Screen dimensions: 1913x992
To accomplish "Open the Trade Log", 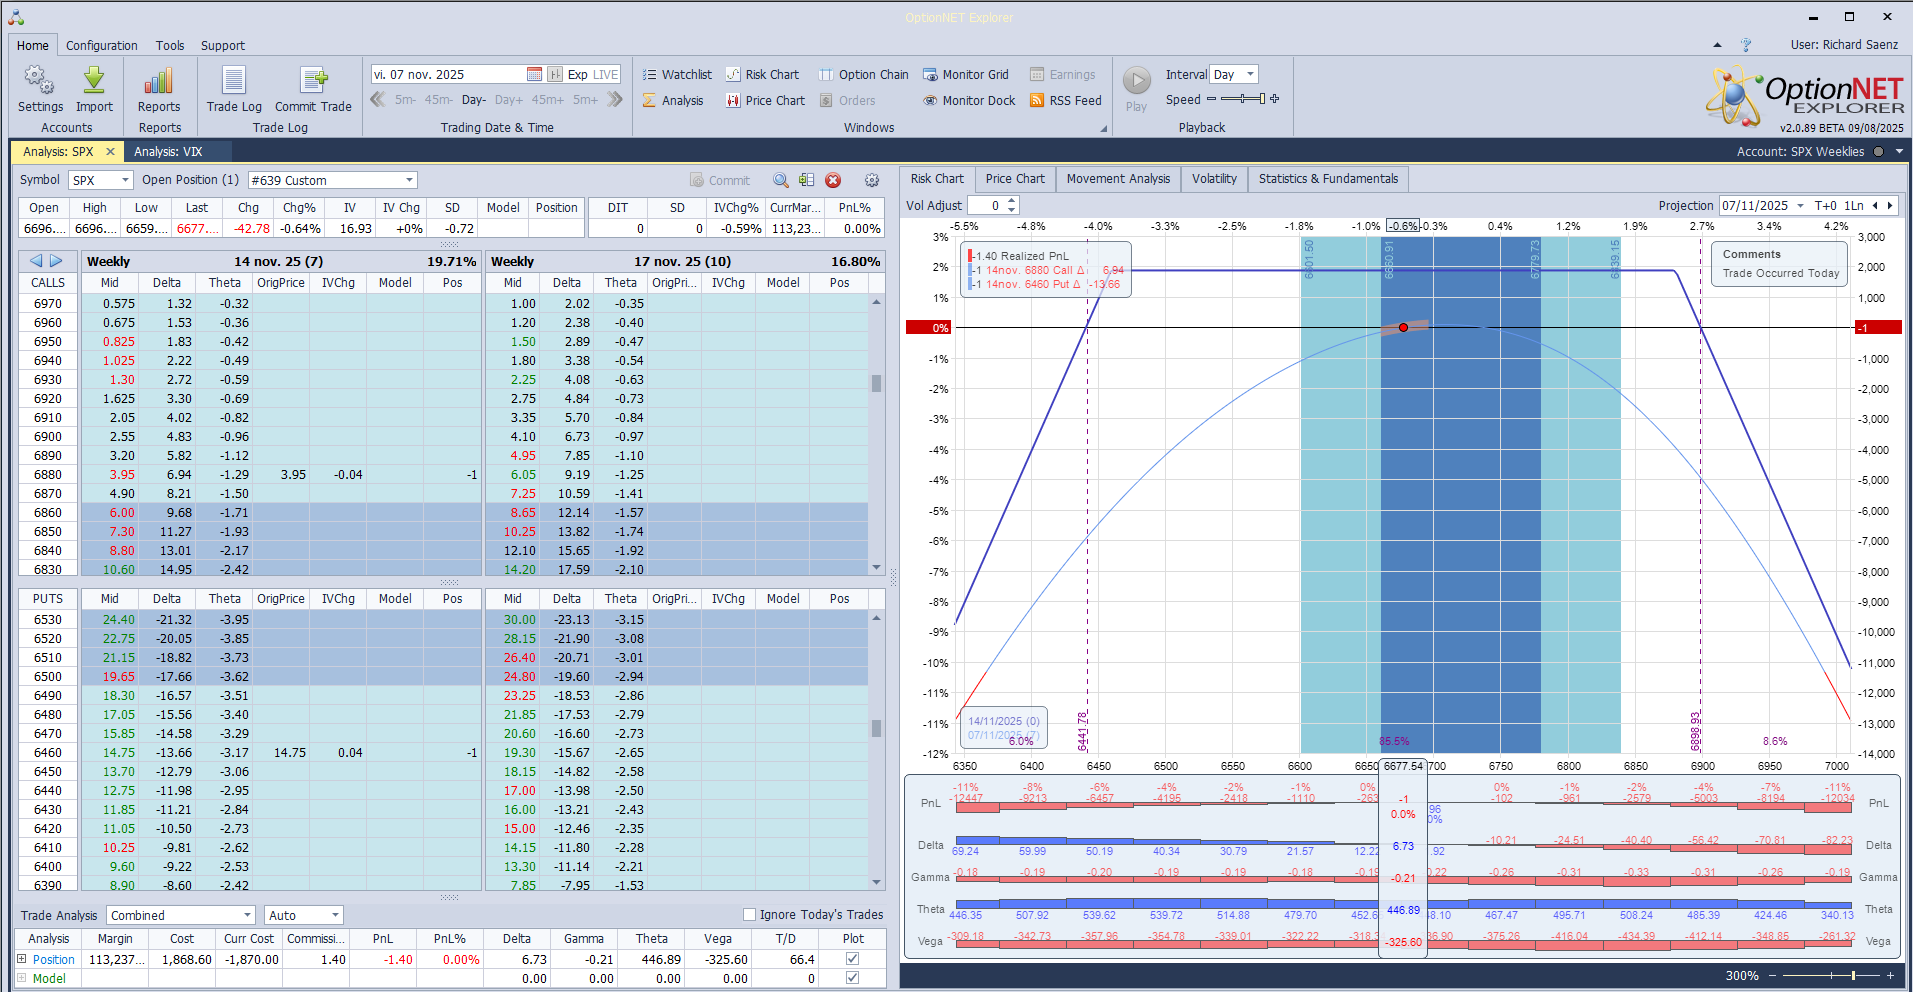I will pyautogui.click(x=234, y=89).
